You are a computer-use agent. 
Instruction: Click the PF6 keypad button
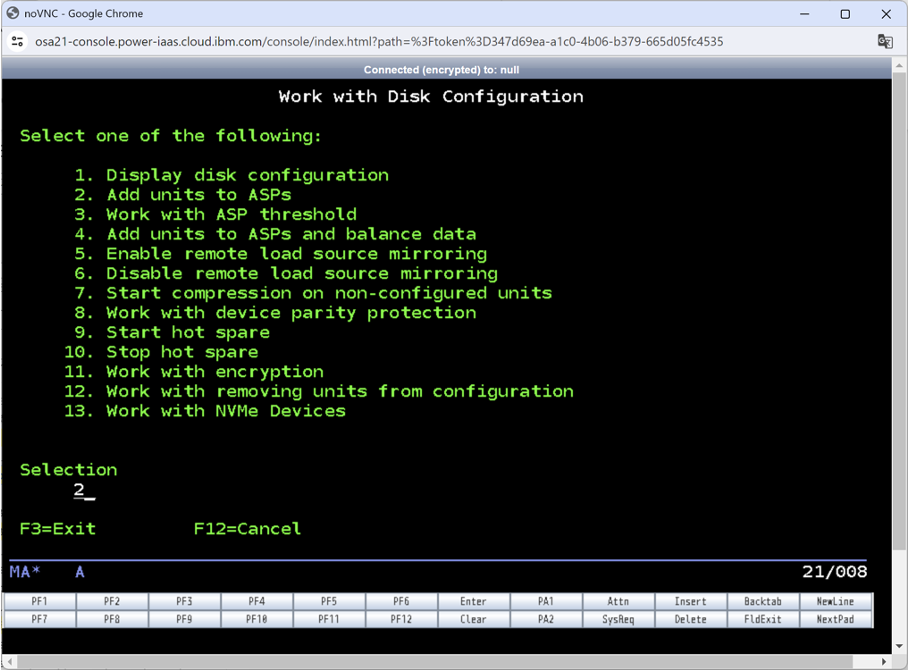pos(401,601)
